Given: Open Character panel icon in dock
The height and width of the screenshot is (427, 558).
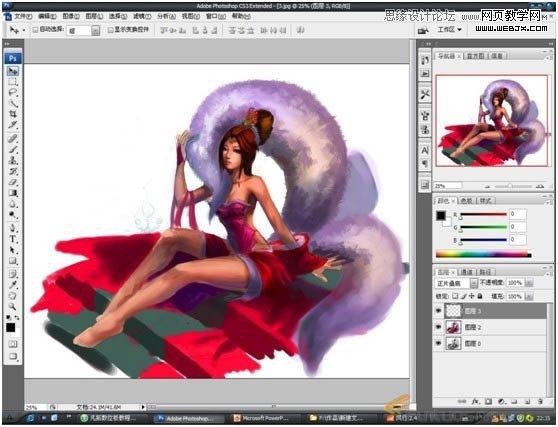Looking at the screenshot, I should [425, 151].
